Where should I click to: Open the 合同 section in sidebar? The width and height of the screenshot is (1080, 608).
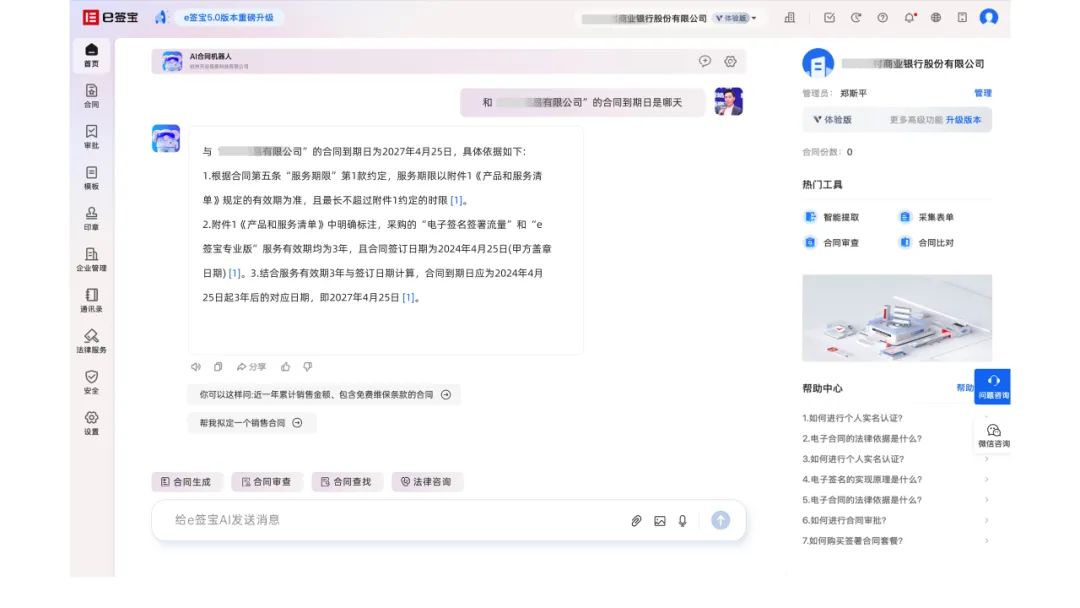pyautogui.click(x=91, y=96)
